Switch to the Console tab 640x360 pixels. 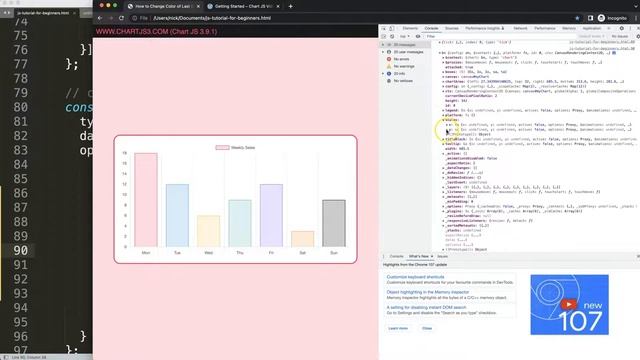431,28
